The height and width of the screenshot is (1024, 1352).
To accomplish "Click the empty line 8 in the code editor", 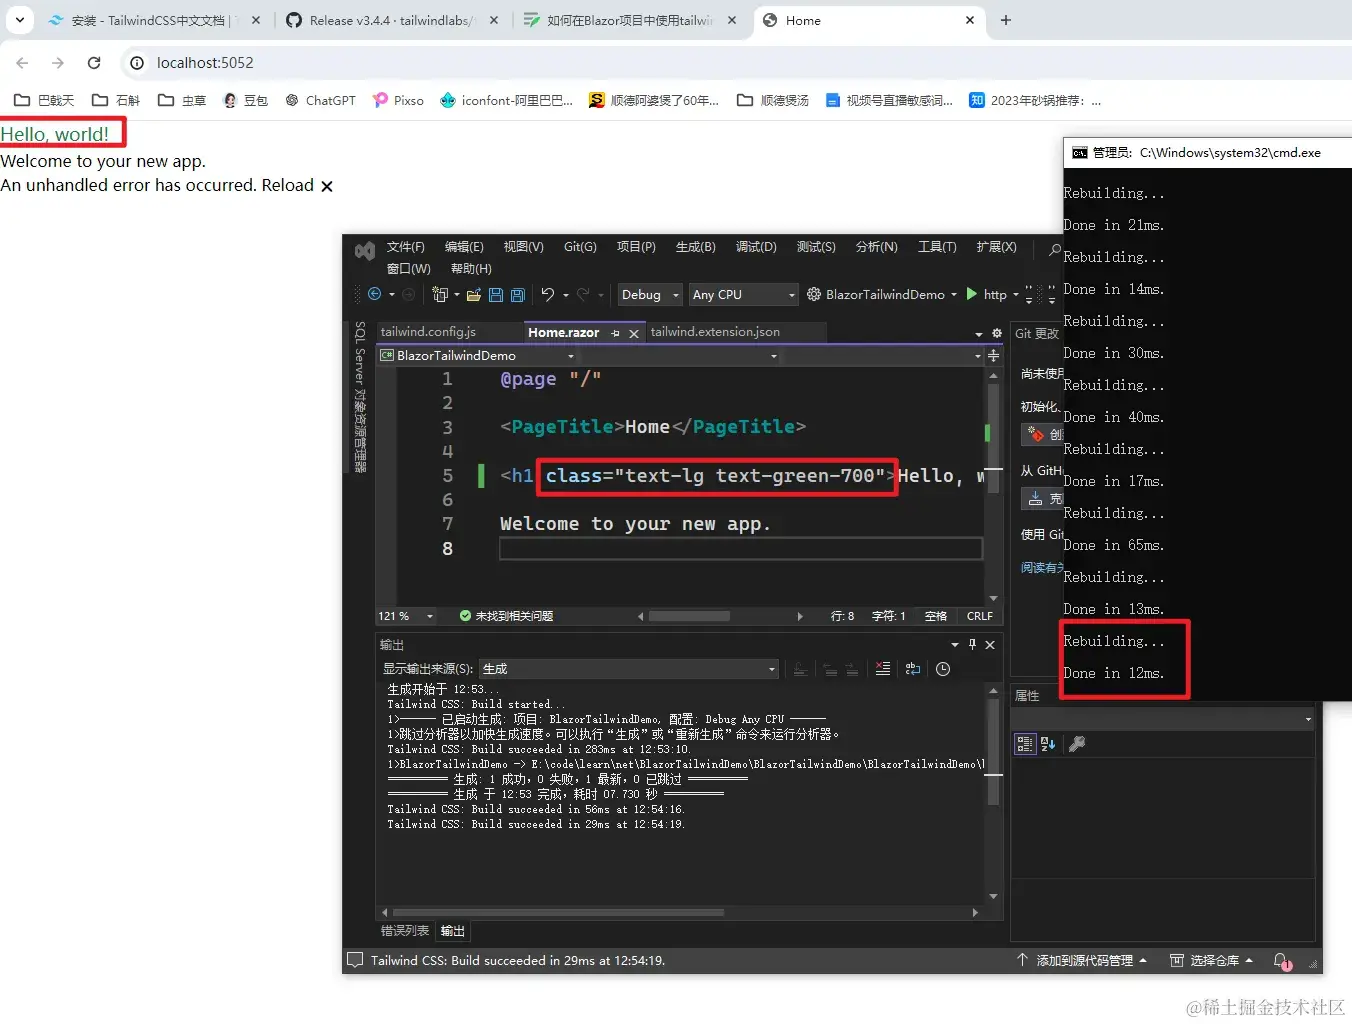I will coord(740,549).
